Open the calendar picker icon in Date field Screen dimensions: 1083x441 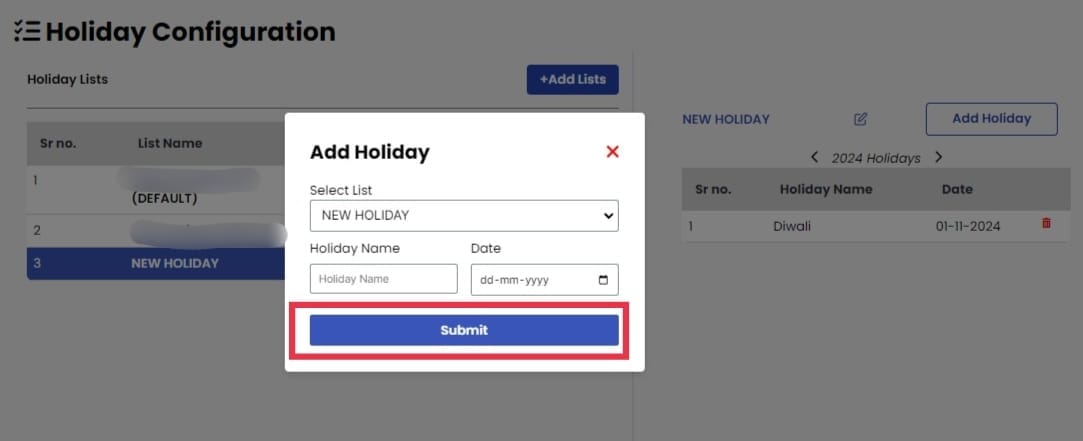(603, 281)
